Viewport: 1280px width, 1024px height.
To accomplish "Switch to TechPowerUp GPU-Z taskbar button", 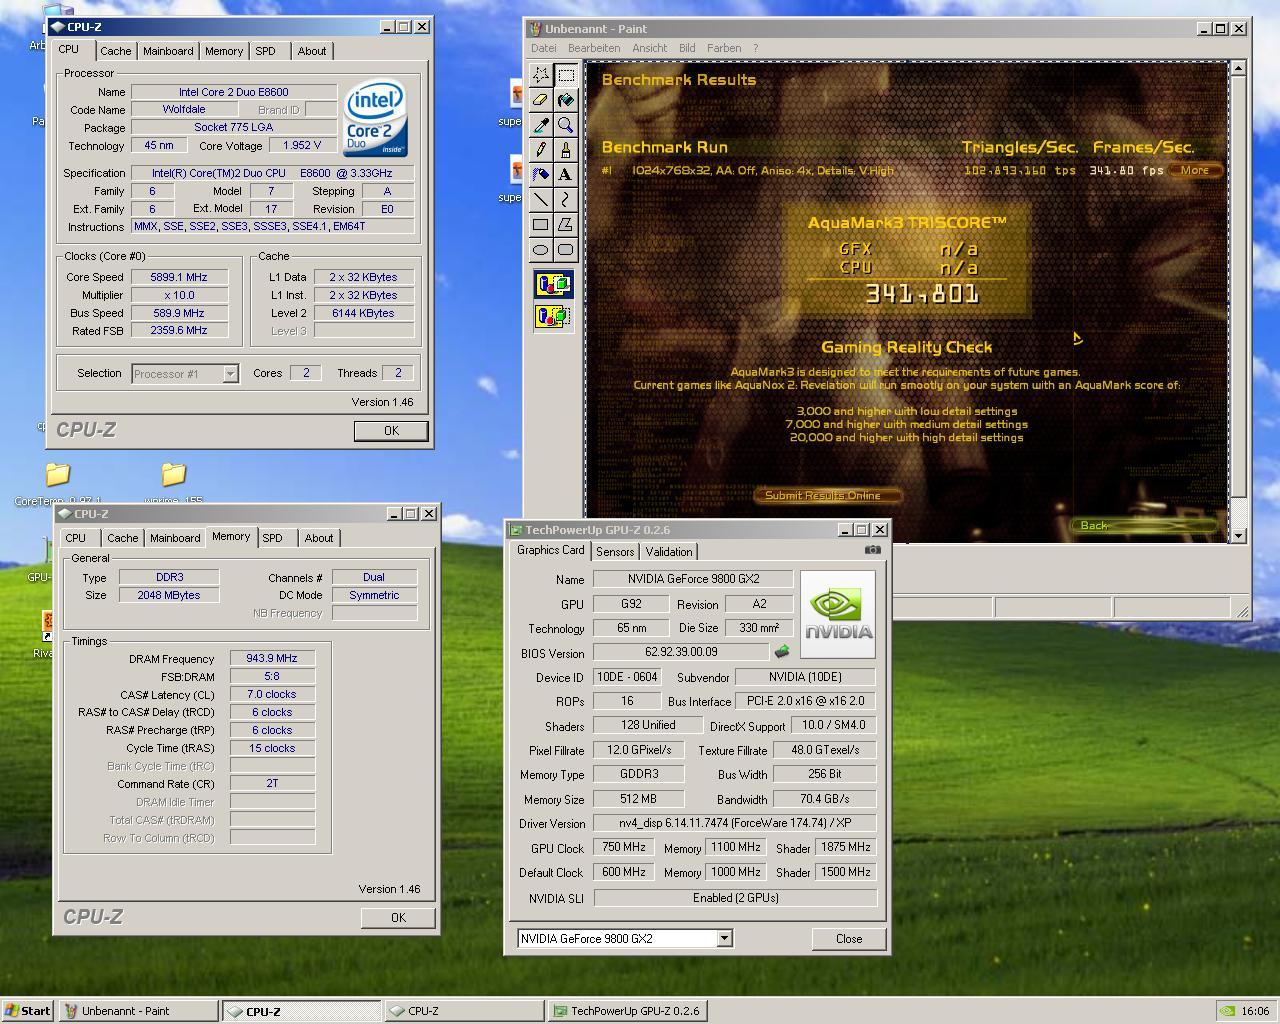I will pos(628,1011).
